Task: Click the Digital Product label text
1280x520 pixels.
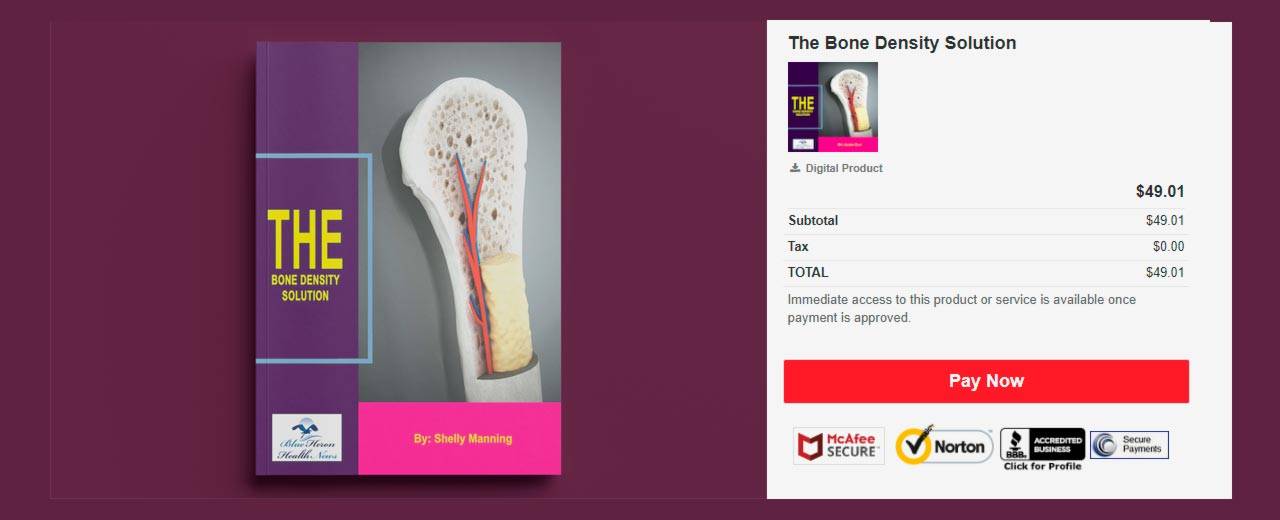Action: click(844, 168)
